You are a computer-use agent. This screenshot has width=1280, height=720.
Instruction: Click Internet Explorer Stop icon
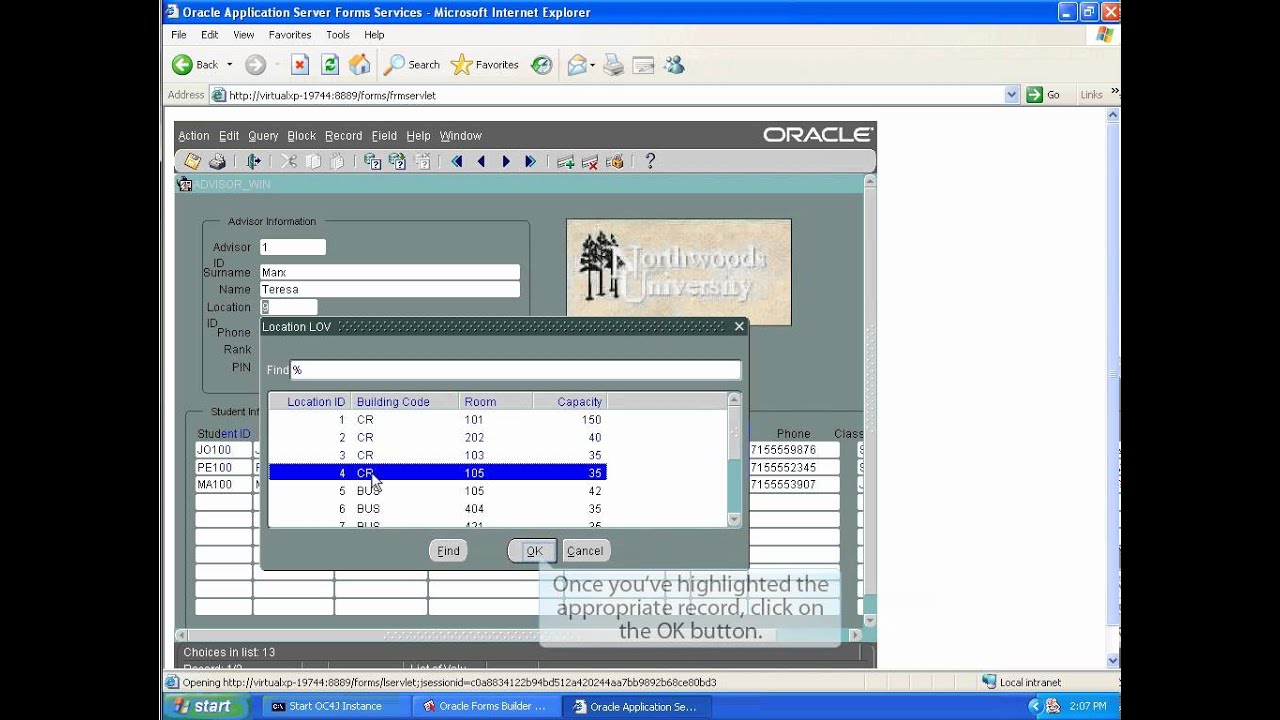pos(300,65)
